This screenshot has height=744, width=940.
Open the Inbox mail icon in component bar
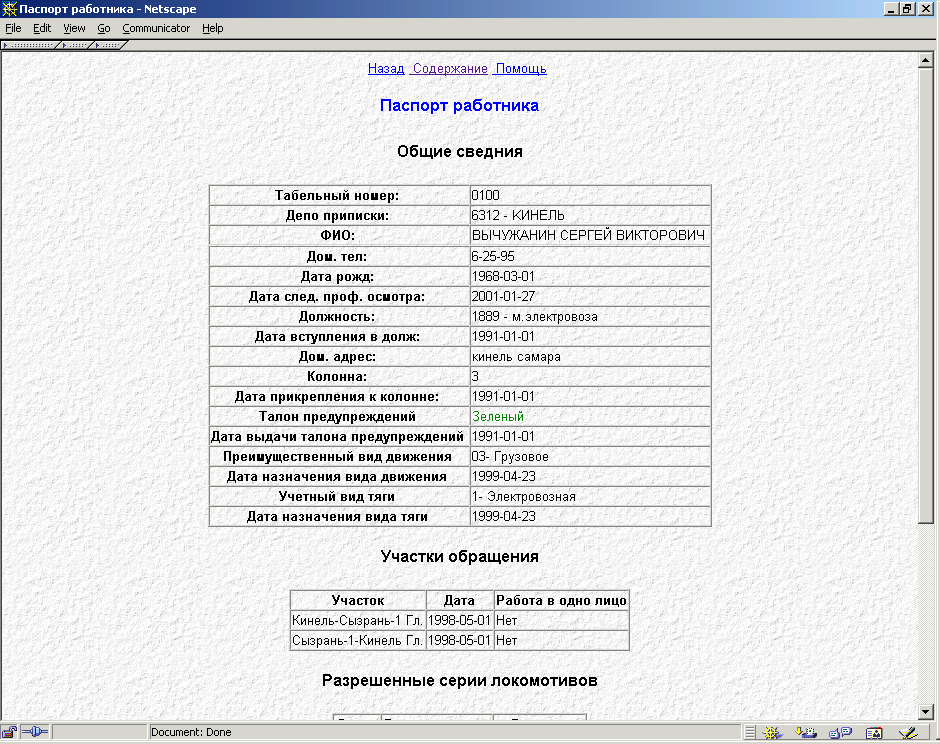(806, 732)
